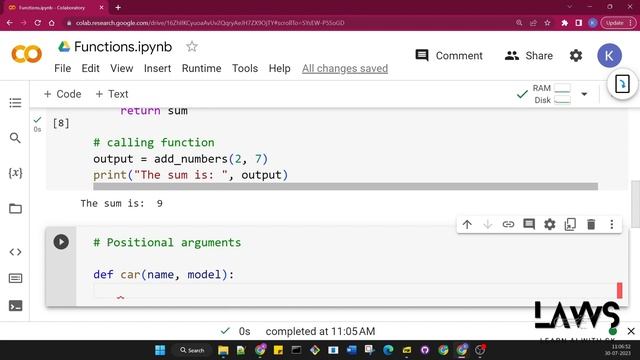Run the Positional arguments cell
This screenshot has height=360, width=640.
(61, 242)
